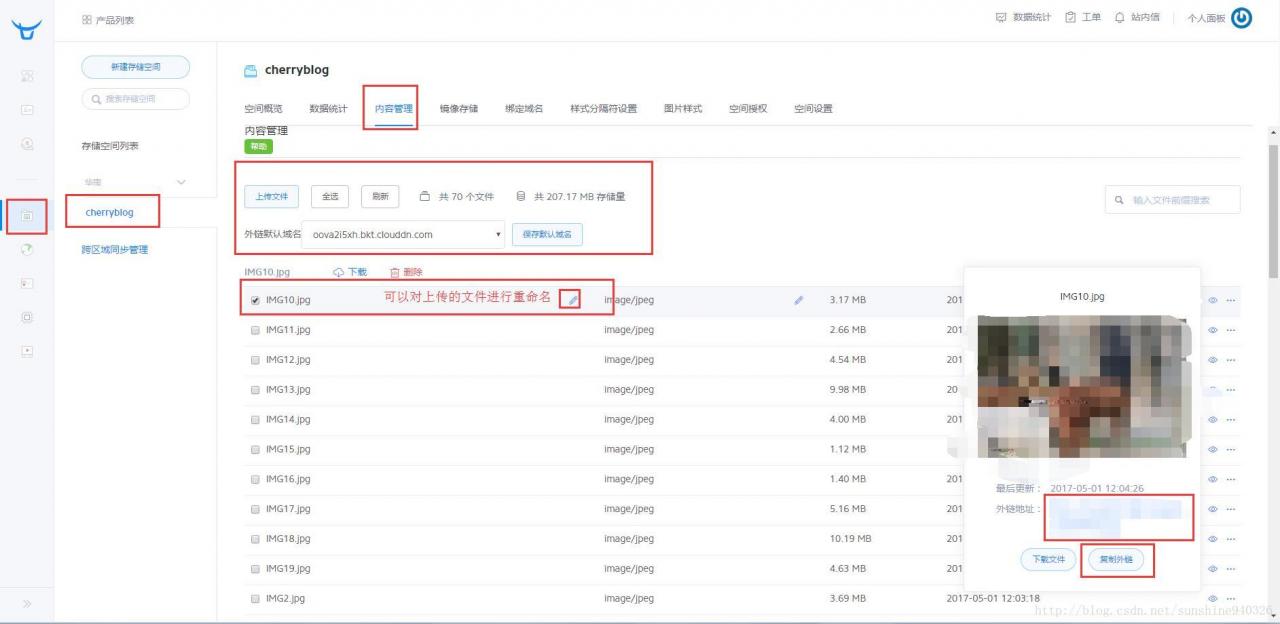Open the 样式分隔符设置 tab

click(603, 109)
